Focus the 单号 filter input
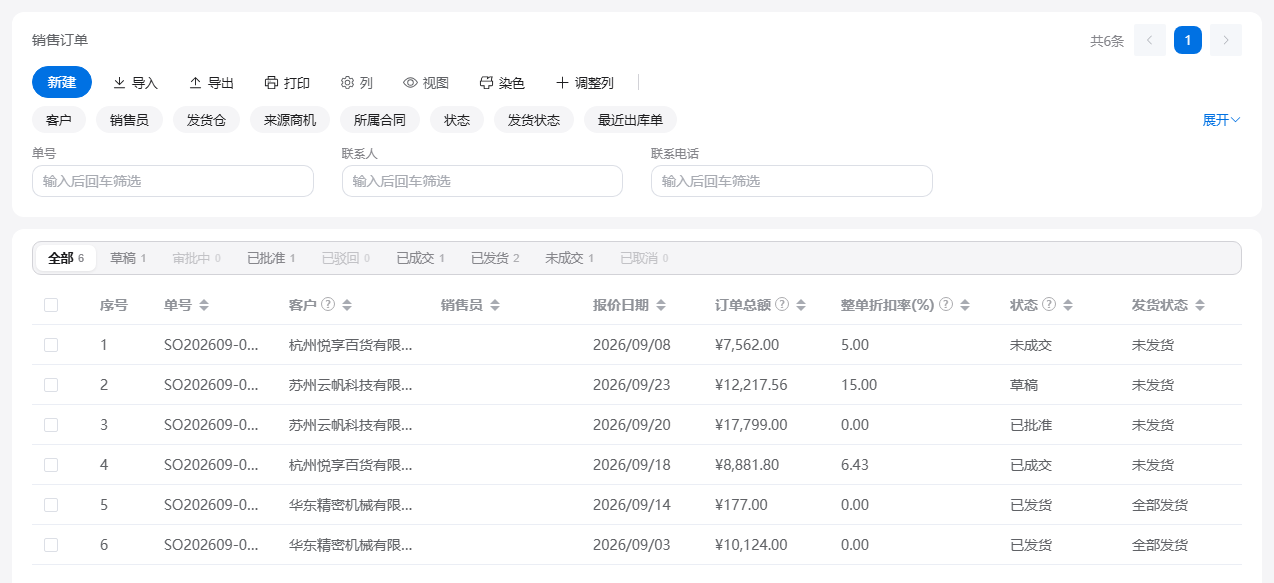Screen dimensions: 1274x583 (173, 181)
